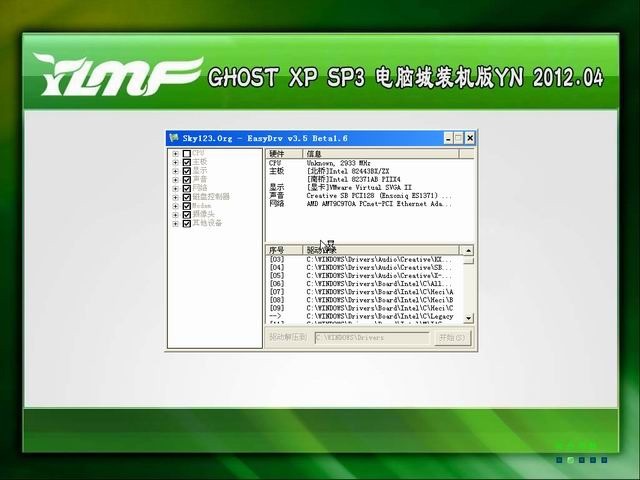Image resolution: width=640 pixels, height=480 pixels.
Task: Uncheck the 其他设备 checkbox
Action: (x=187, y=224)
